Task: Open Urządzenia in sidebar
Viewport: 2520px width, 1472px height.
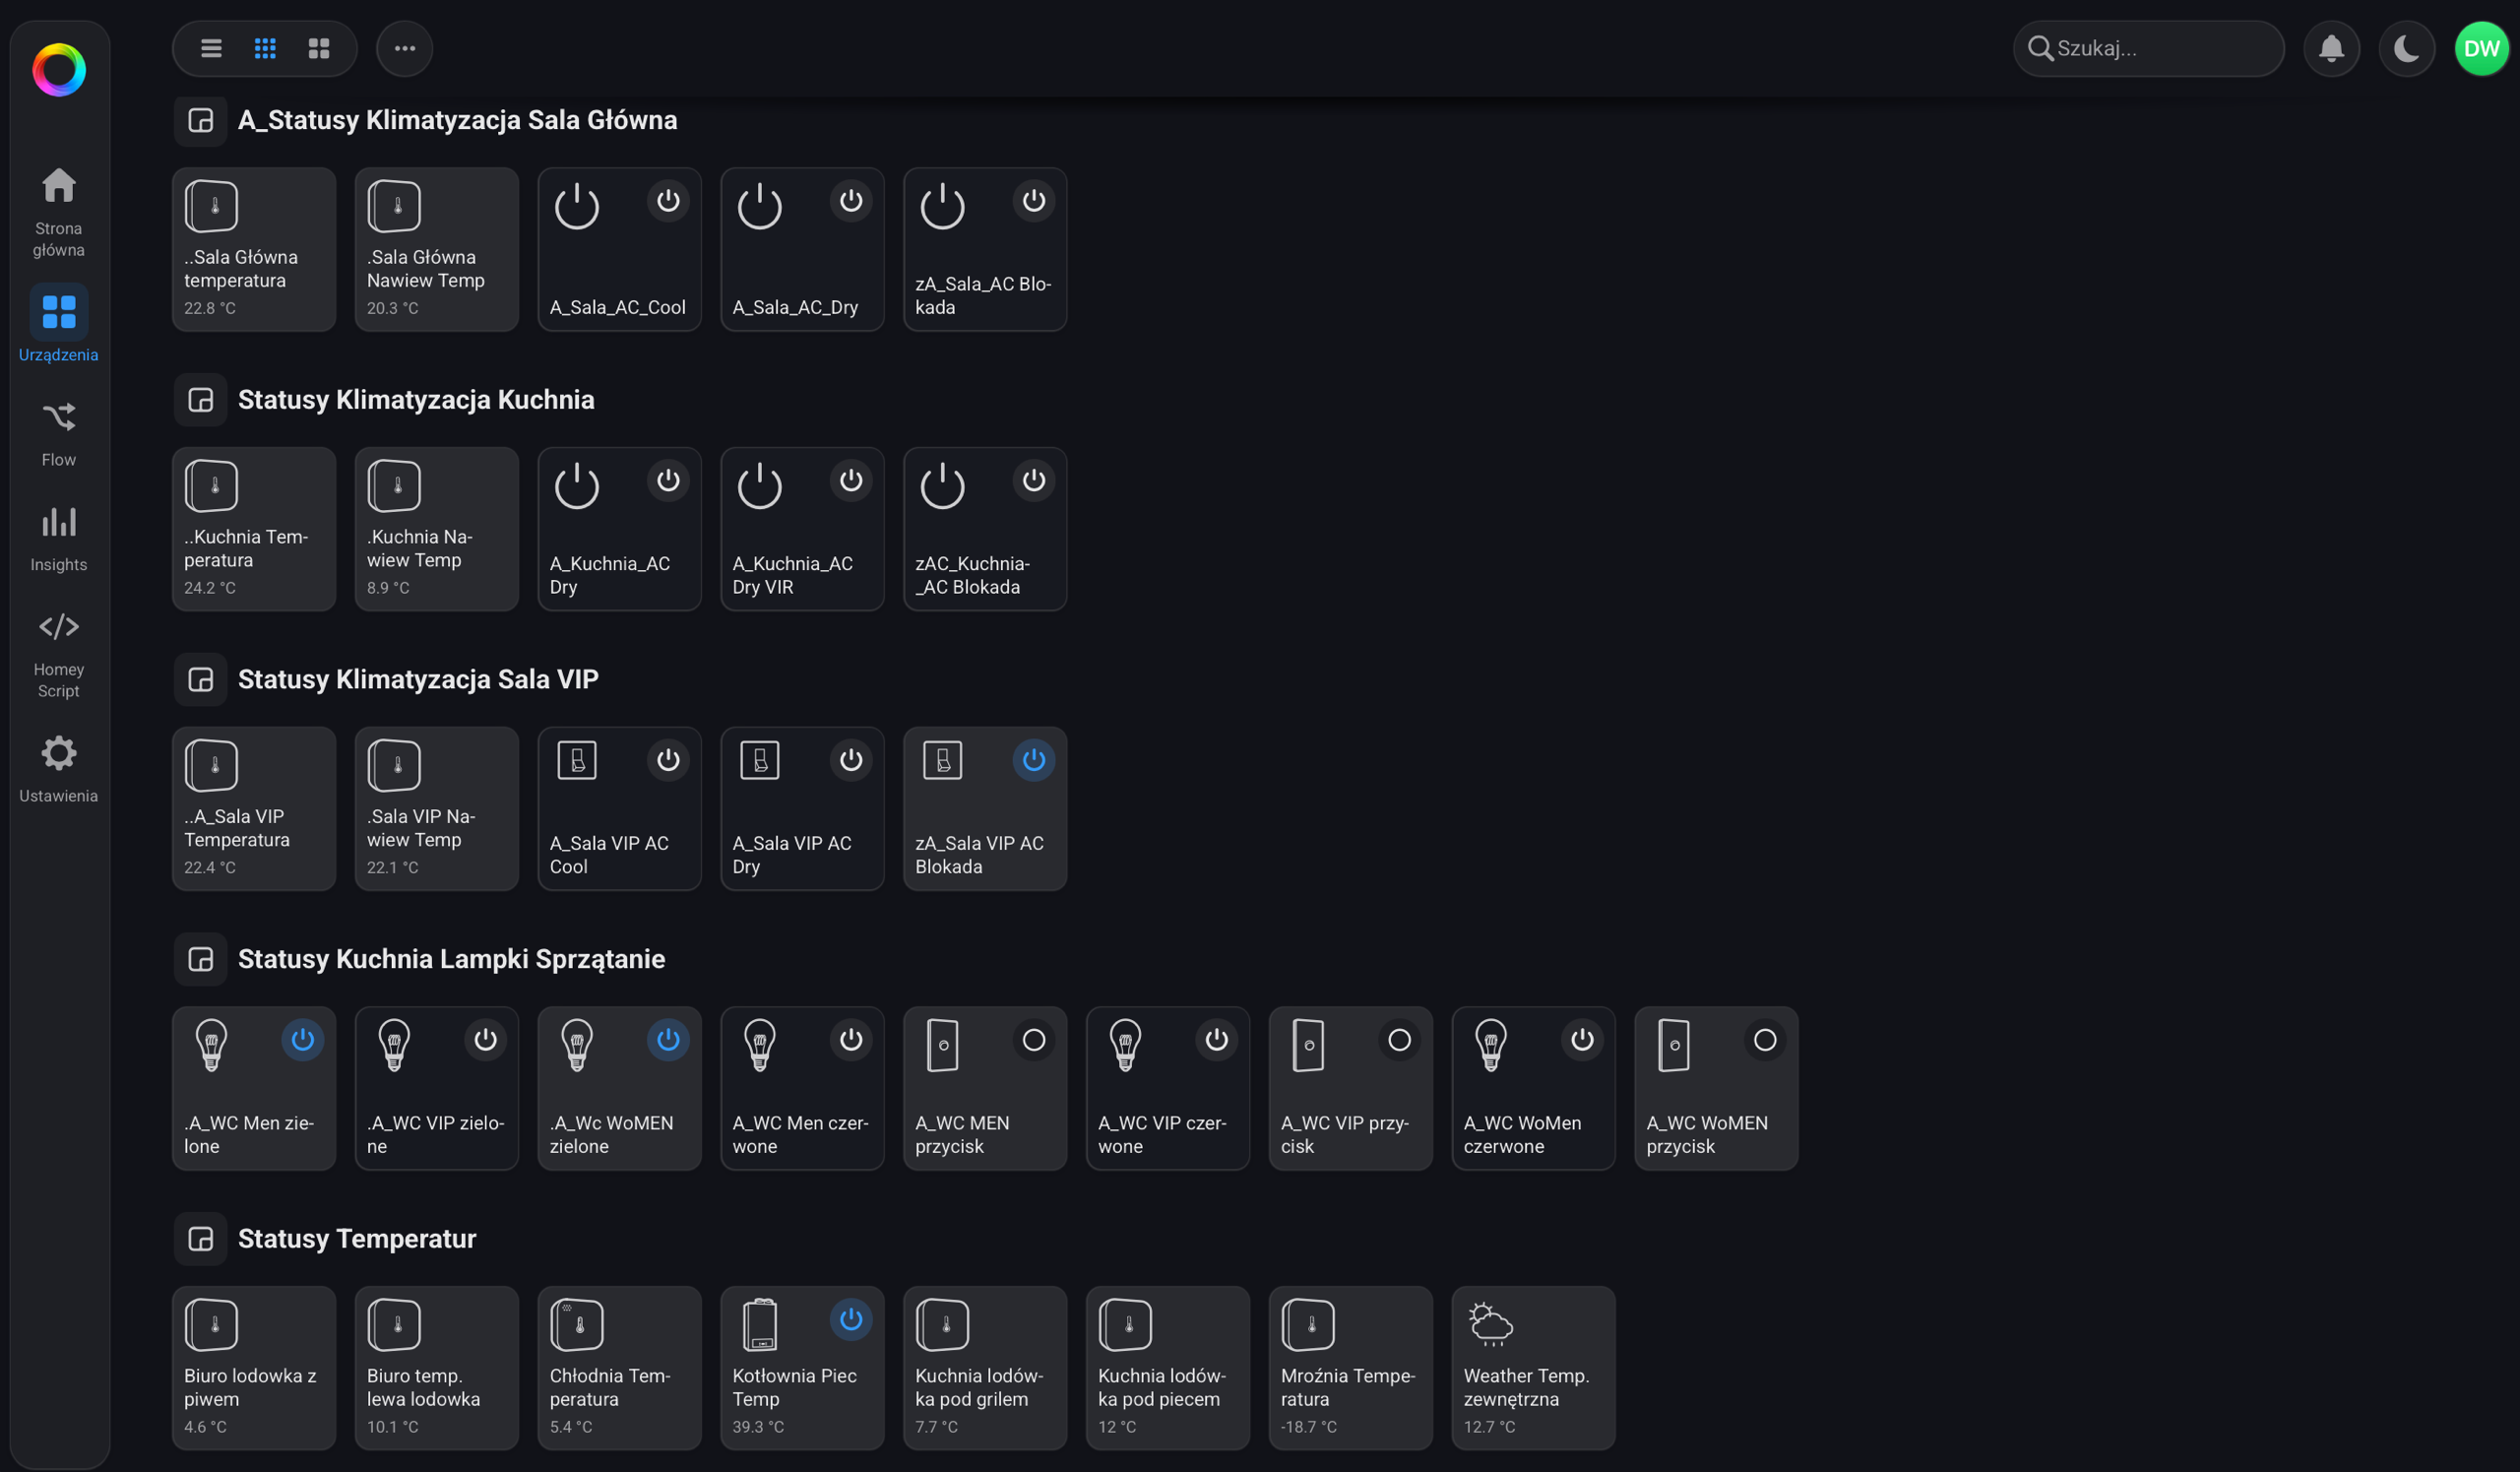Action: 59,323
